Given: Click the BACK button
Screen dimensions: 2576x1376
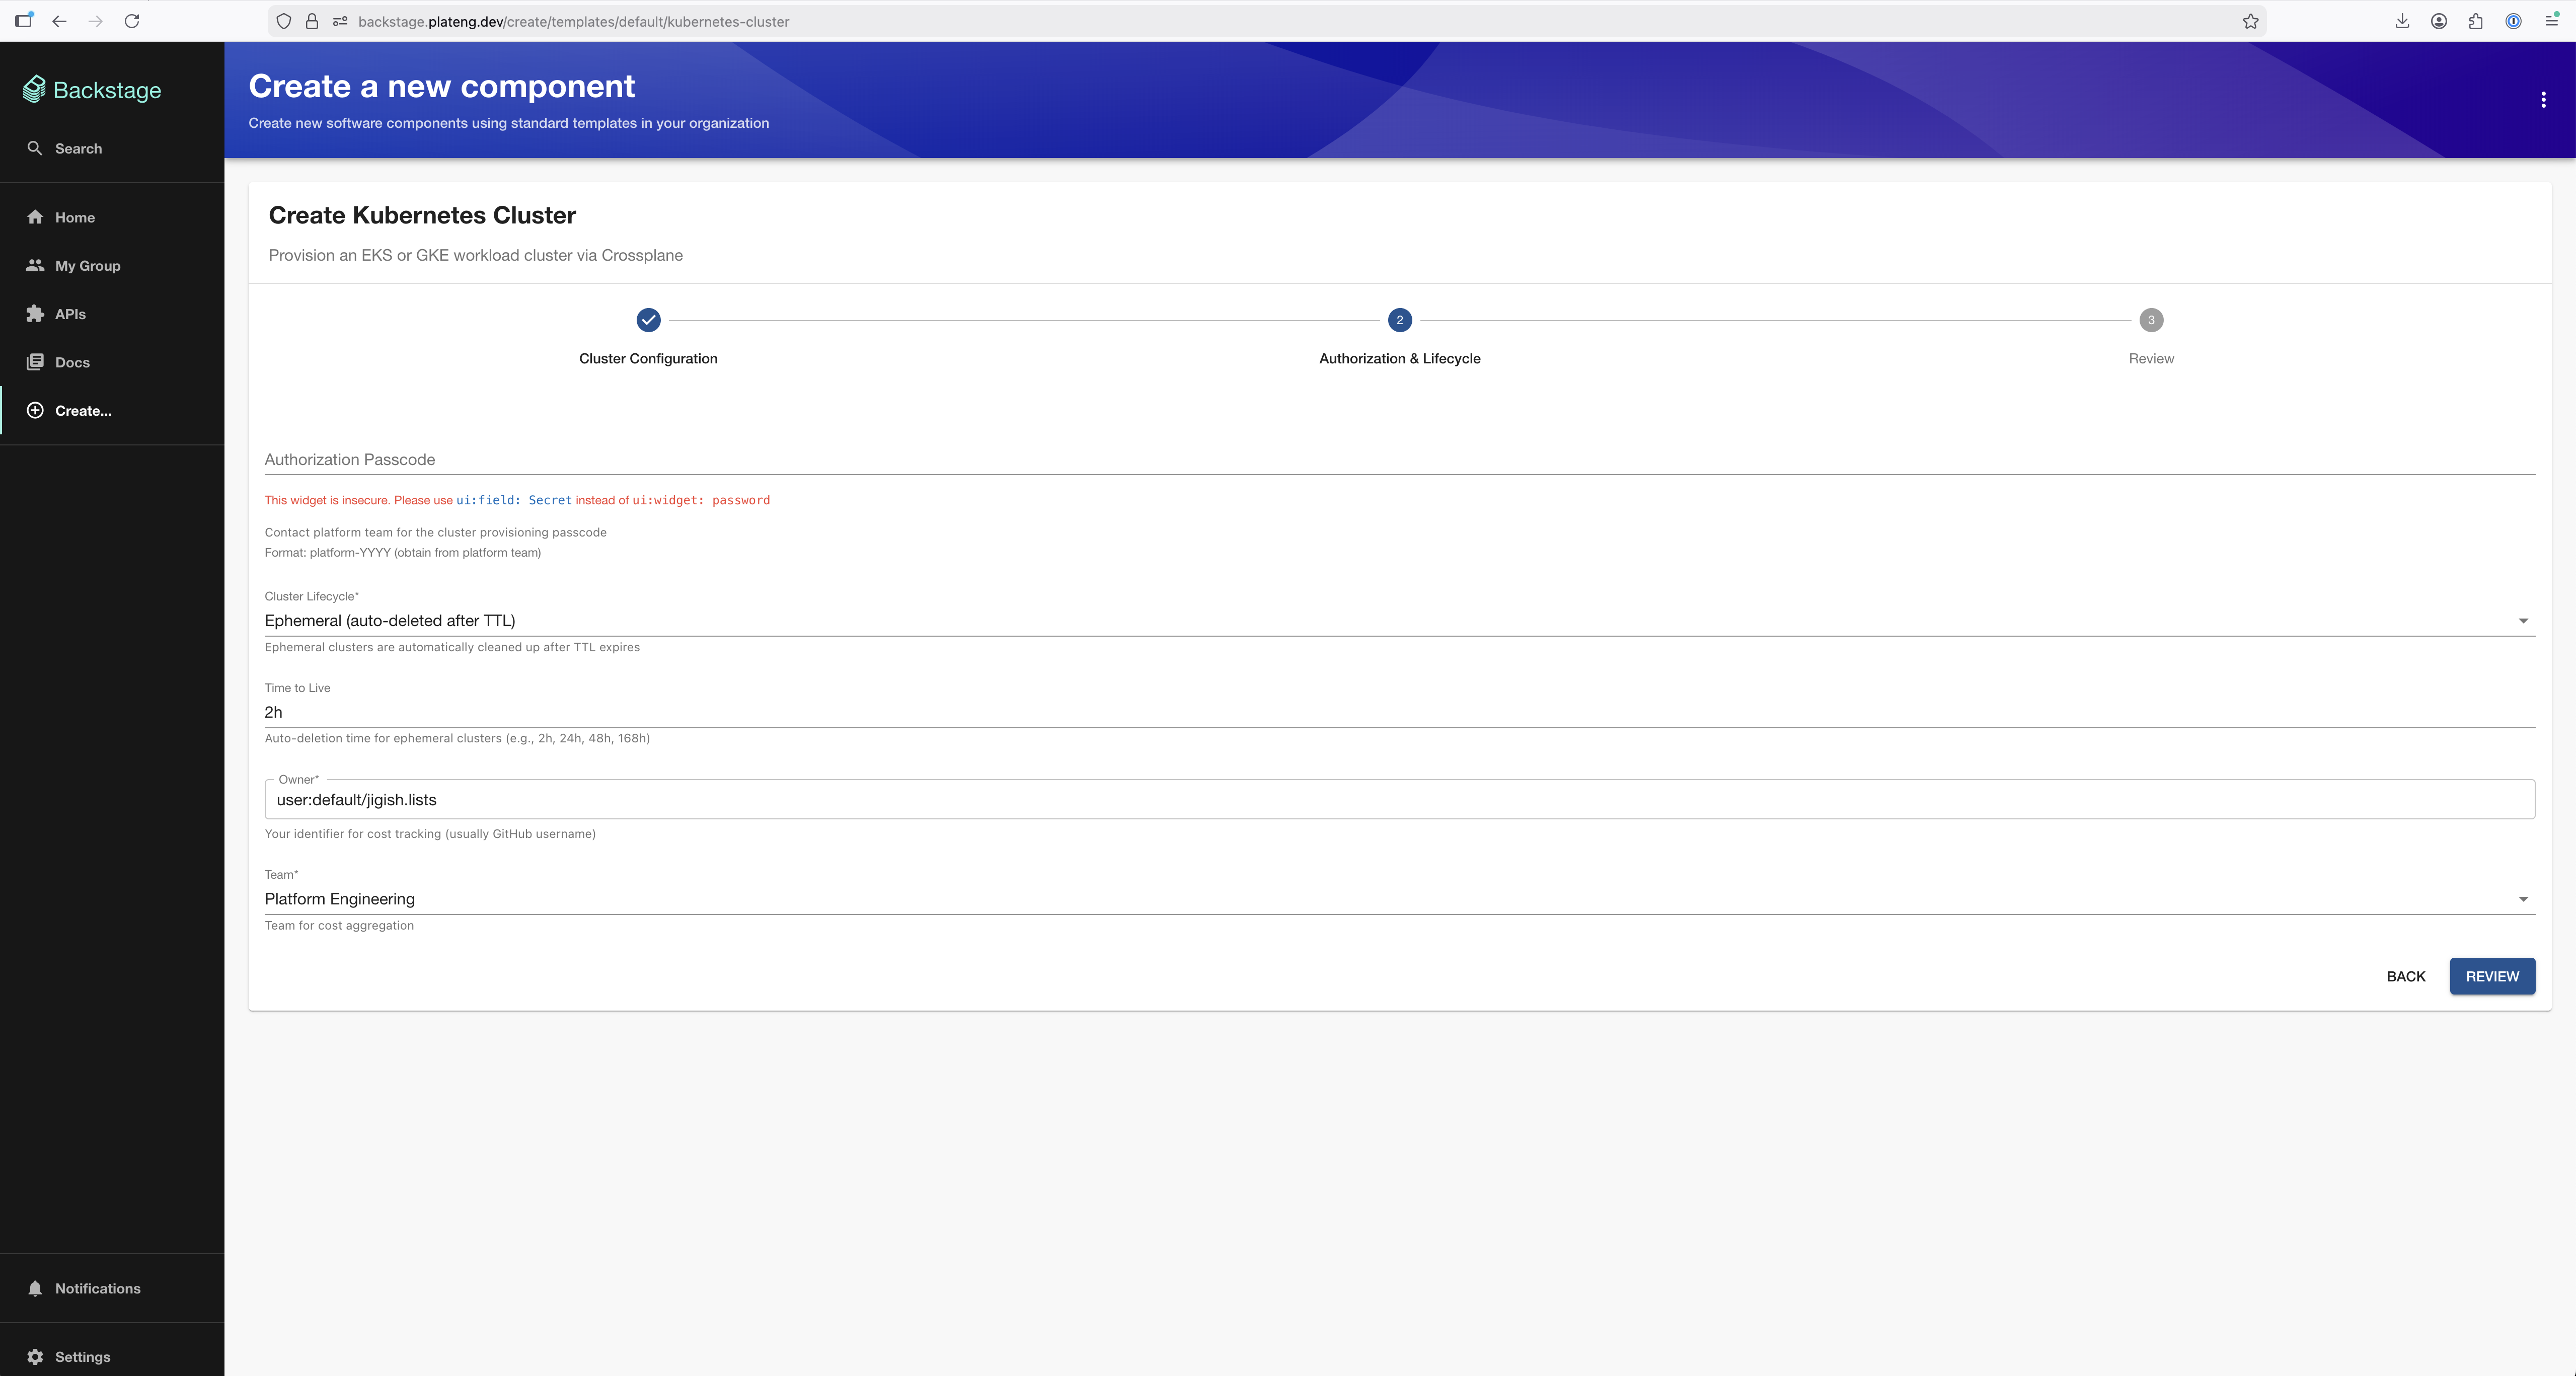Looking at the screenshot, I should coord(2406,976).
